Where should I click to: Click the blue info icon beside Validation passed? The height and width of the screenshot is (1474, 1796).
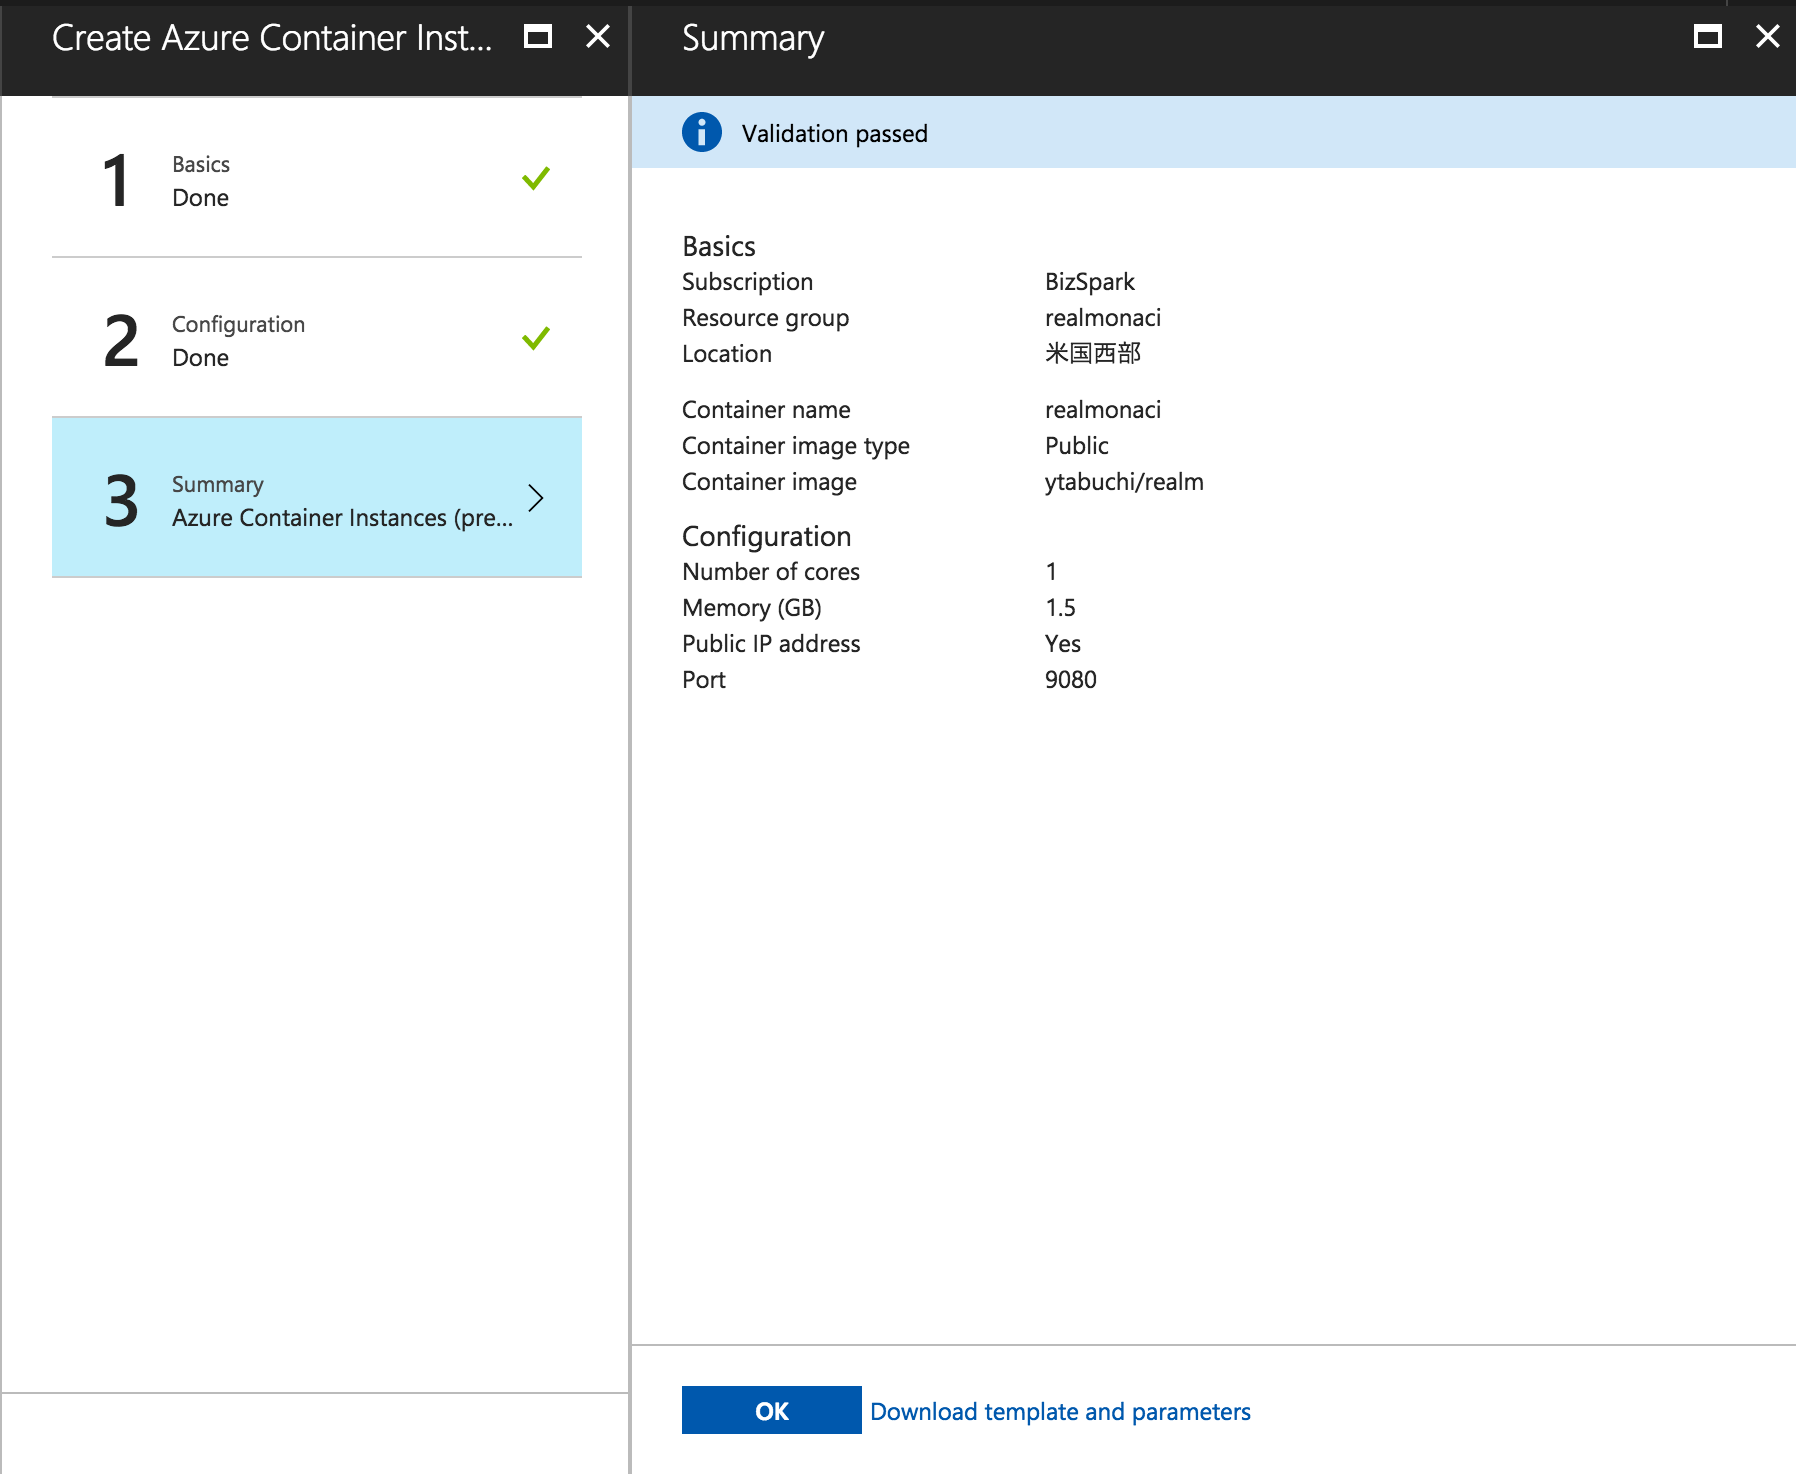pyautogui.click(x=702, y=132)
